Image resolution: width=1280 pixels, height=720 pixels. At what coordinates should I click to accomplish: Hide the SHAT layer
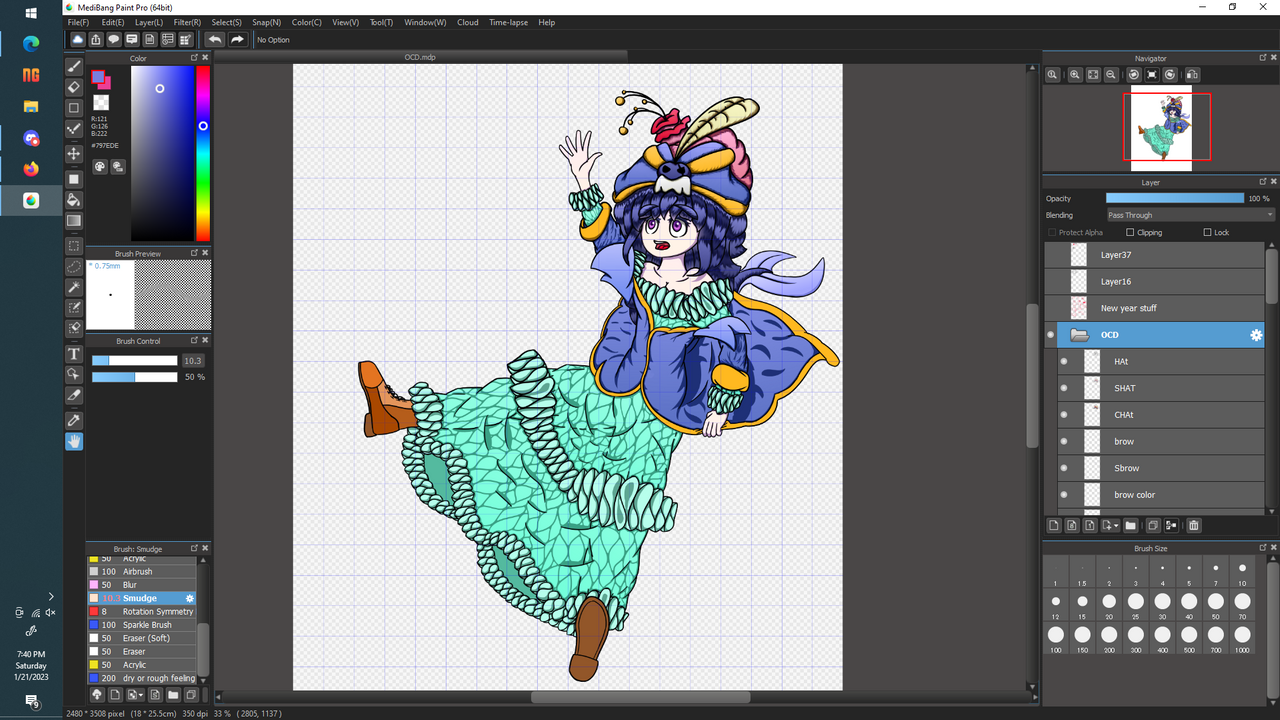(1064, 388)
